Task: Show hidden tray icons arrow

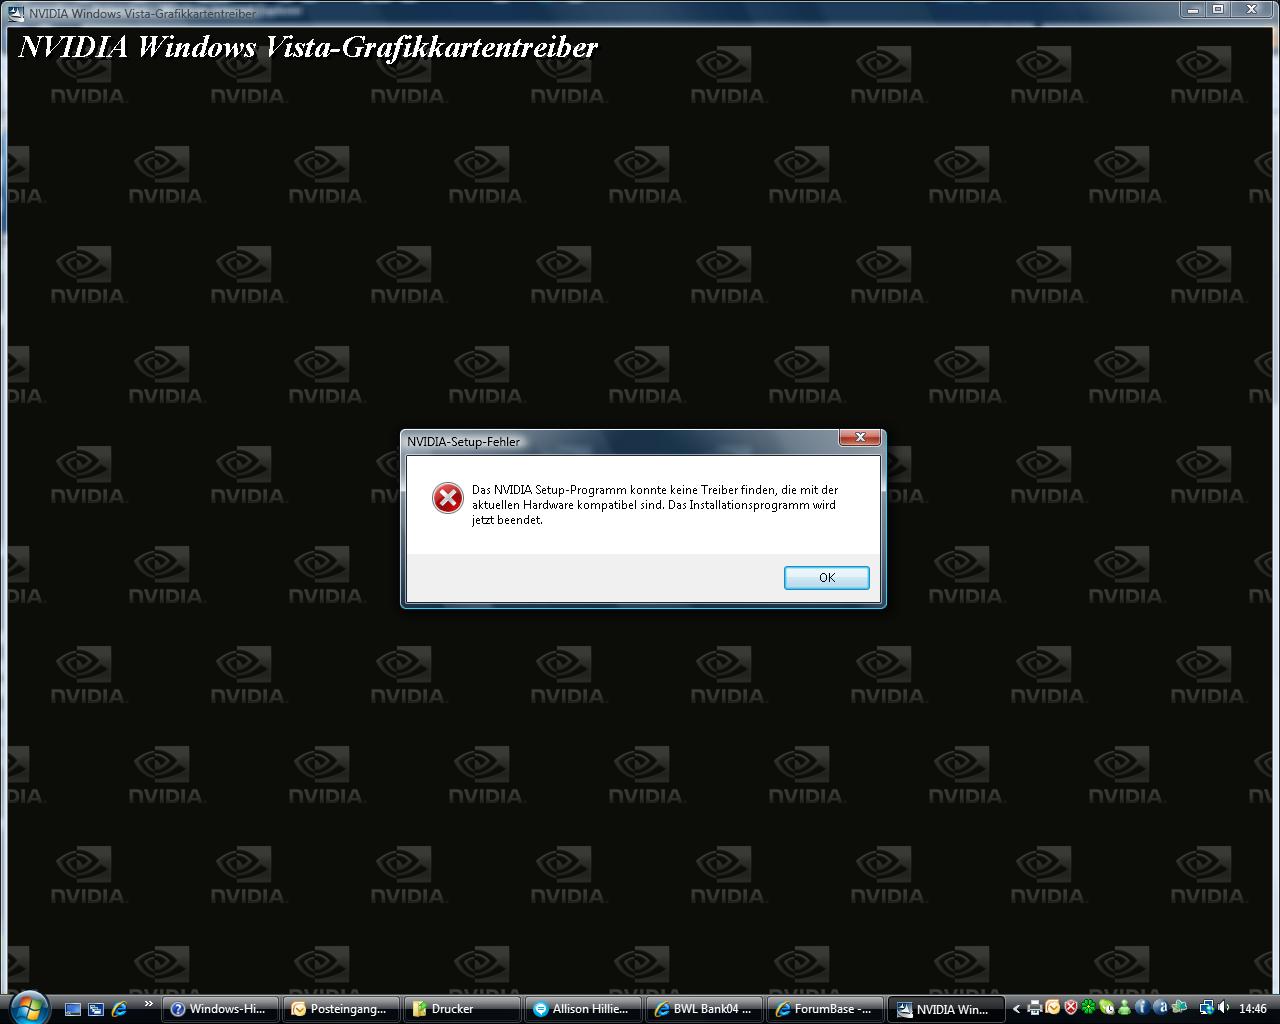Action: 1016,1009
